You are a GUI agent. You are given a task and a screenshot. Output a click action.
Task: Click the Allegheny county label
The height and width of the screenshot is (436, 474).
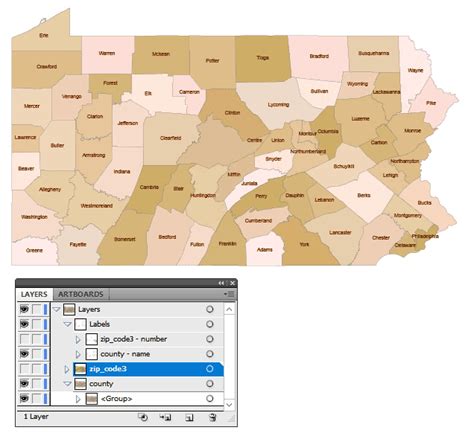pyautogui.click(x=50, y=189)
